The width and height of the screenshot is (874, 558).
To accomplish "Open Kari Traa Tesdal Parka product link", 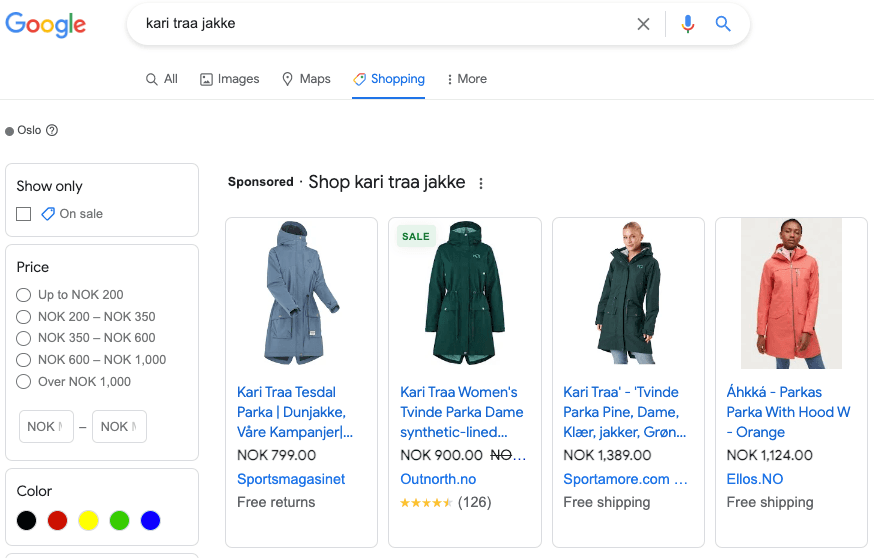I will tap(295, 413).
